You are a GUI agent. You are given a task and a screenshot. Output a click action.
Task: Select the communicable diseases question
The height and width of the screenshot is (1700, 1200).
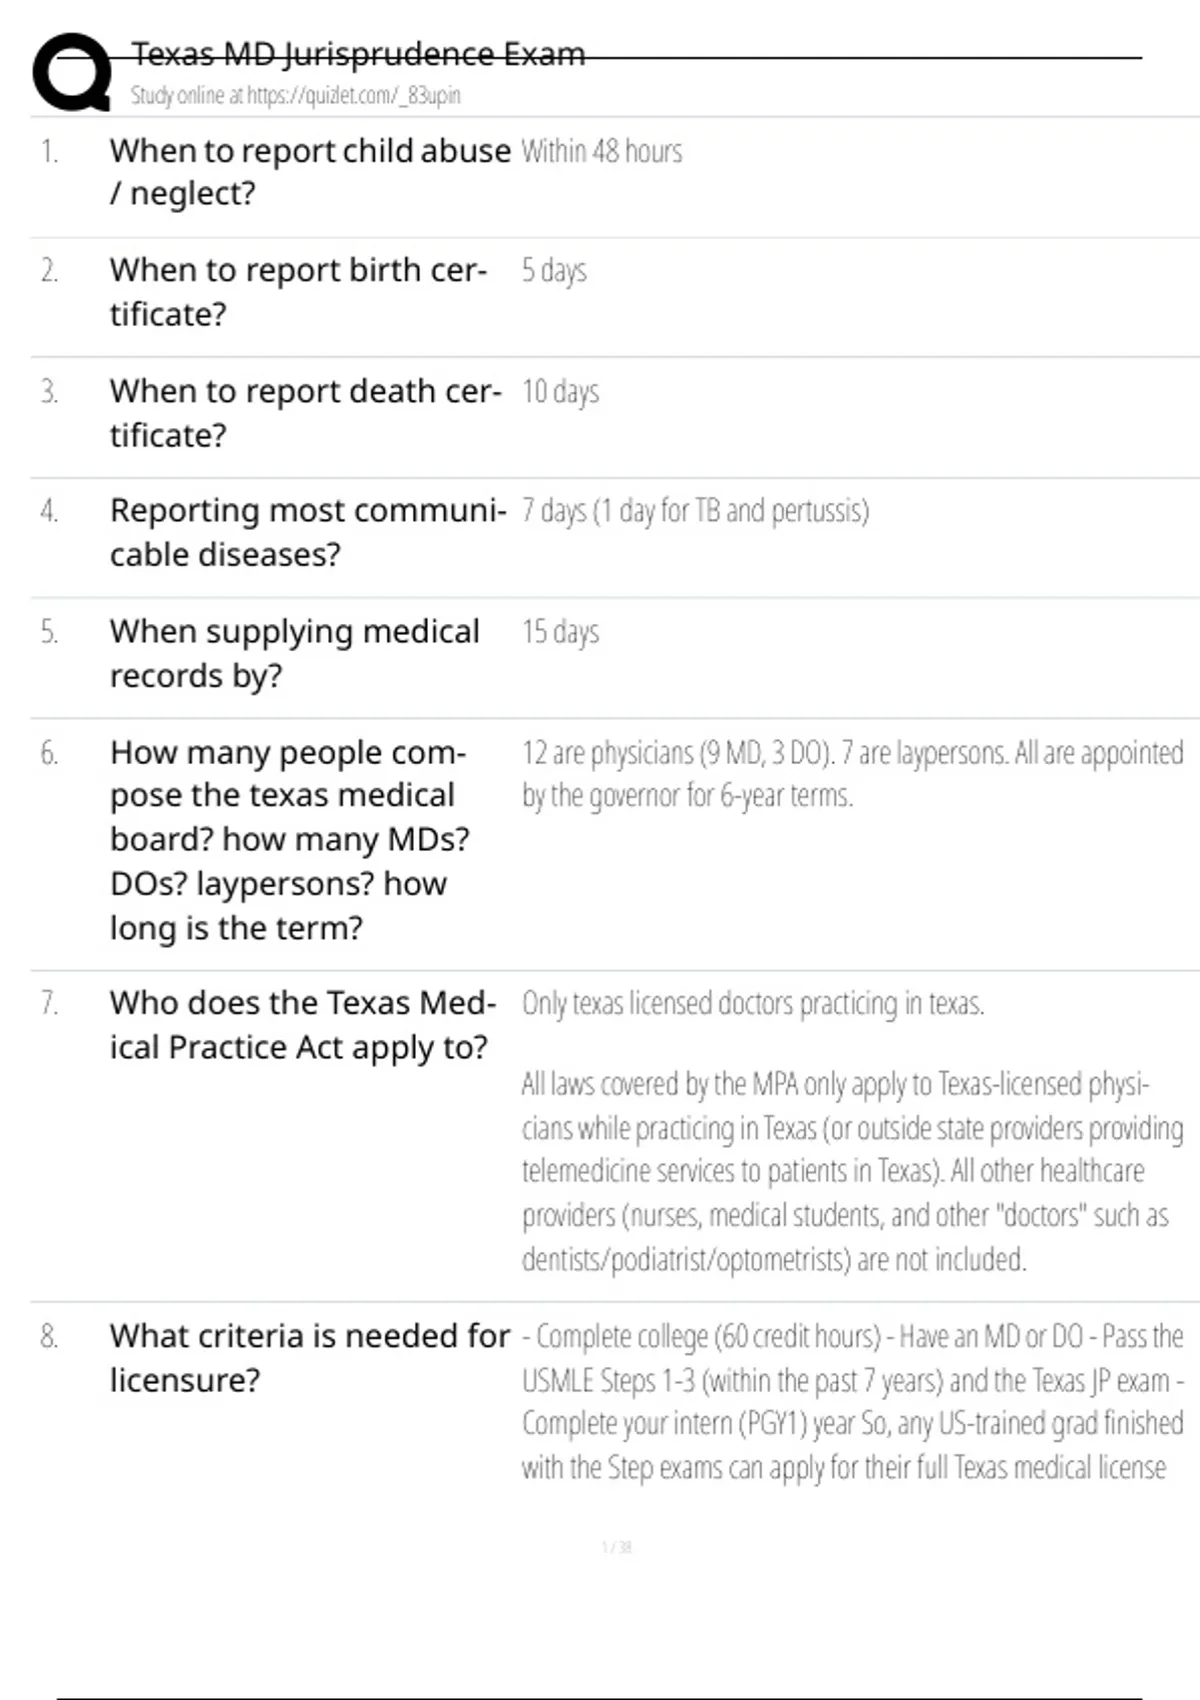click(308, 531)
